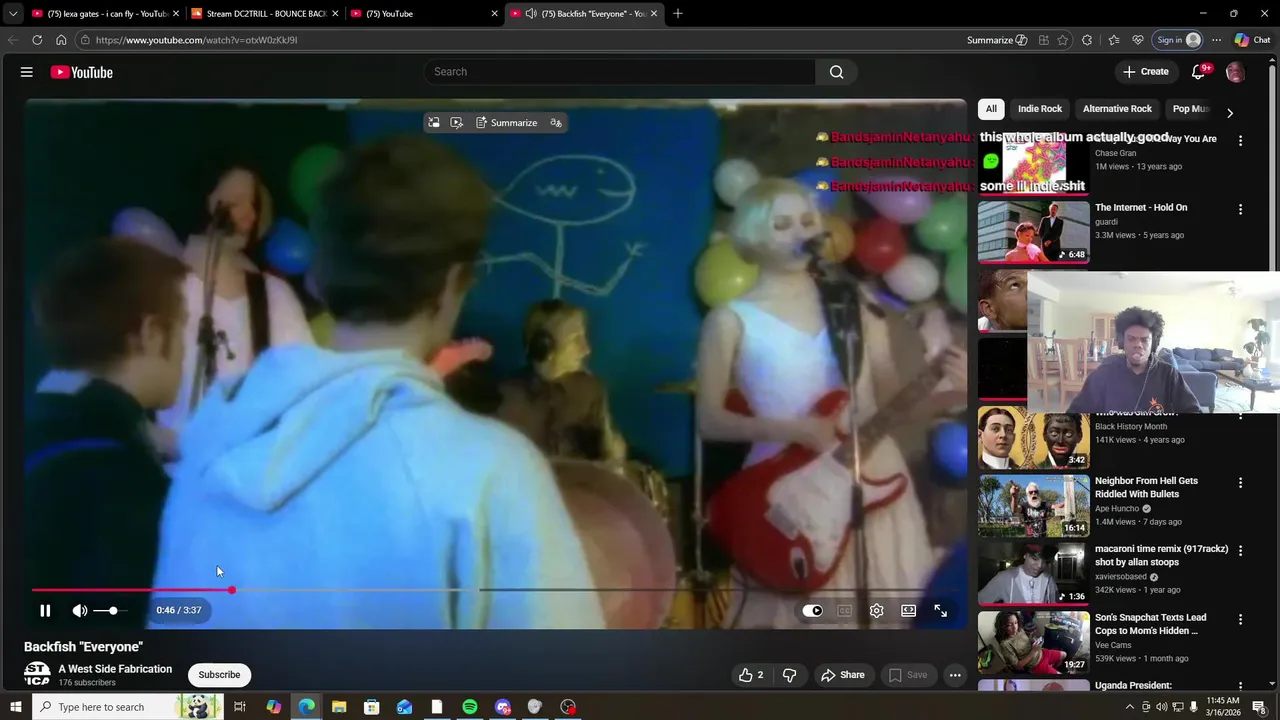Click the Windows Start button
The width and height of the screenshot is (1280, 720).
point(15,707)
